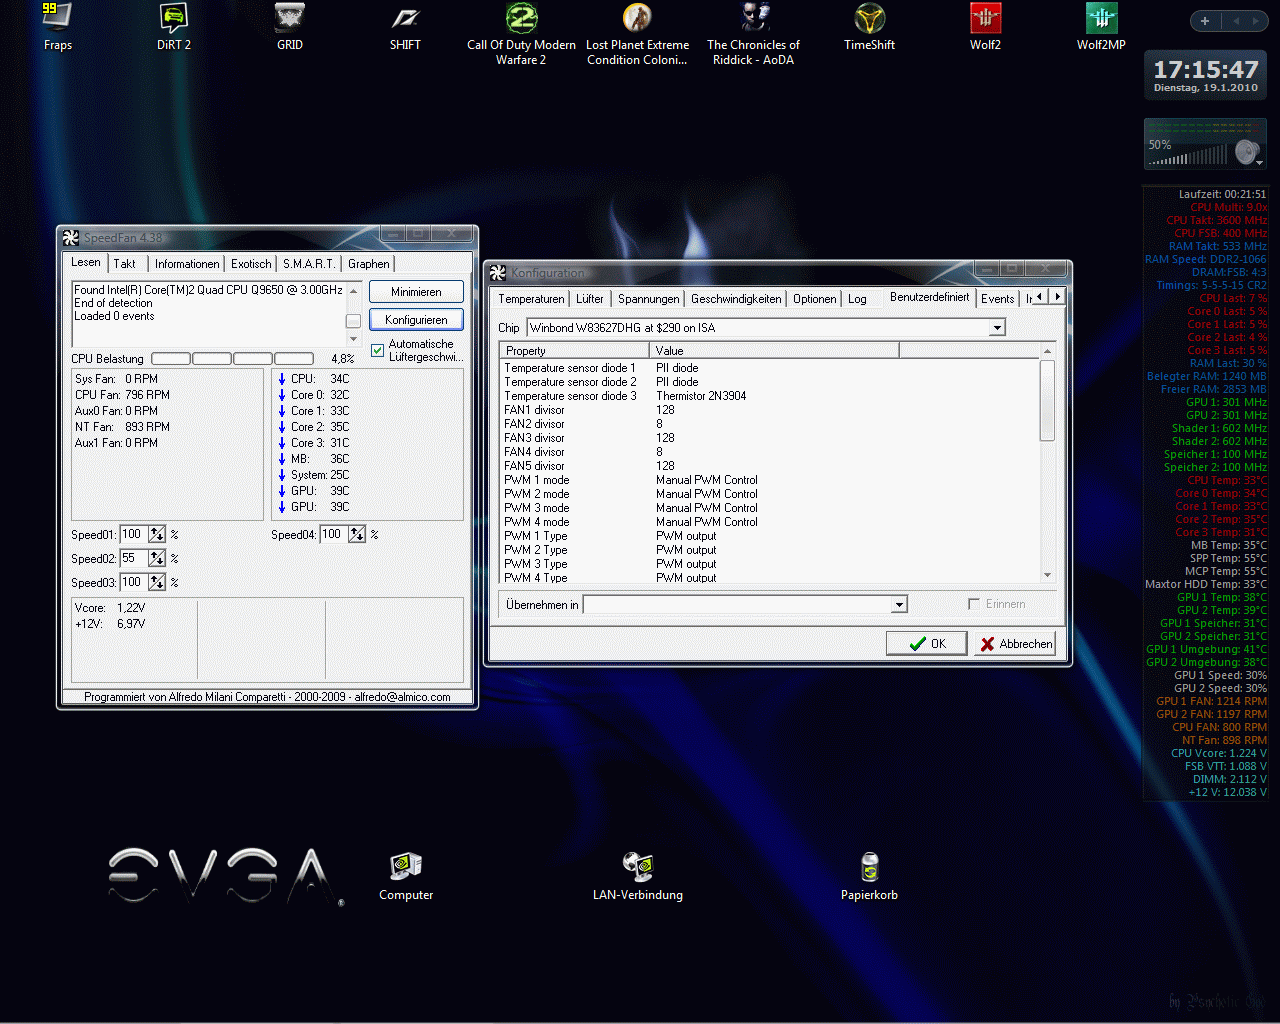Open the Temperaturen configuration tab
Image resolution: width=1280 pixels, height=1024 pixels.
[x=531, y=299]
